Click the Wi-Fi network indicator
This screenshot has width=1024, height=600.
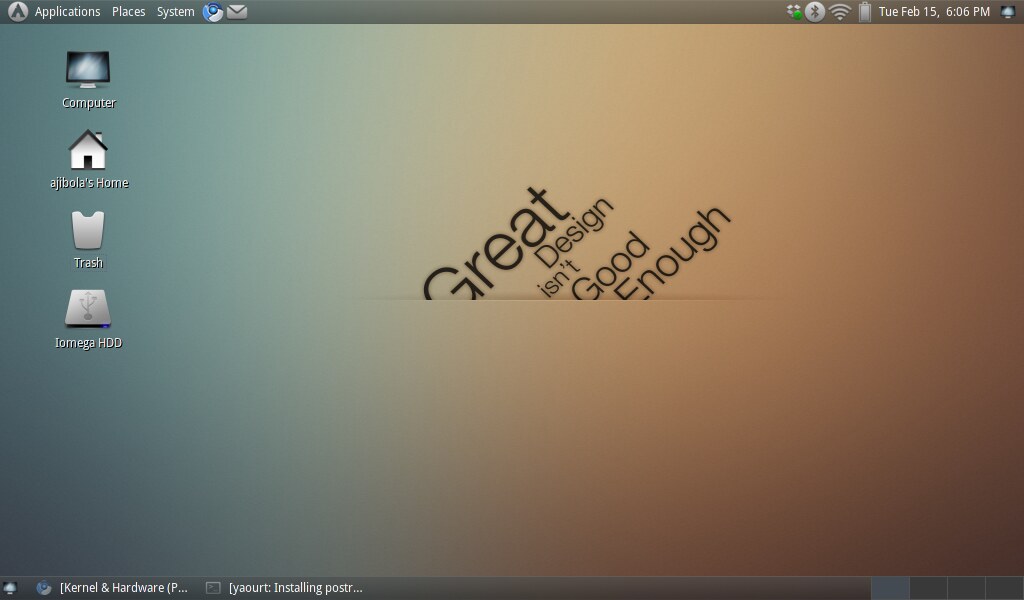840,12
